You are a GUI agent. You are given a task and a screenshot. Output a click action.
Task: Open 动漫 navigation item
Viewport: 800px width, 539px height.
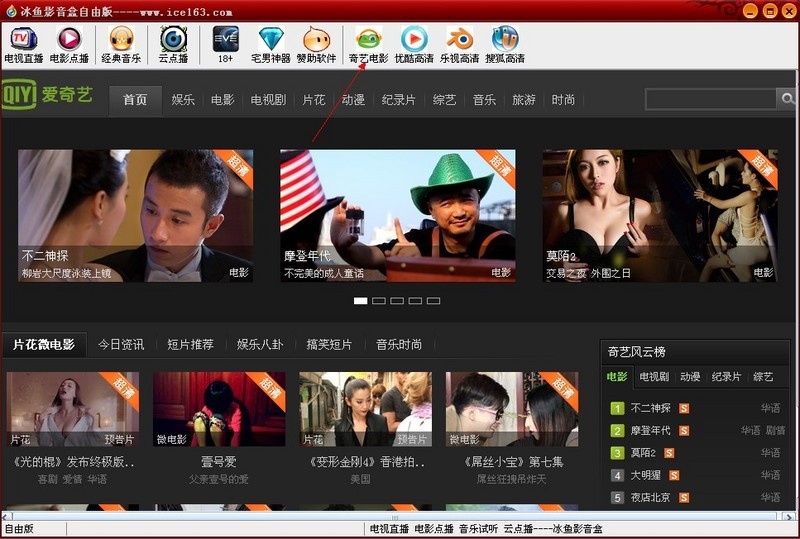pos(353,100)
